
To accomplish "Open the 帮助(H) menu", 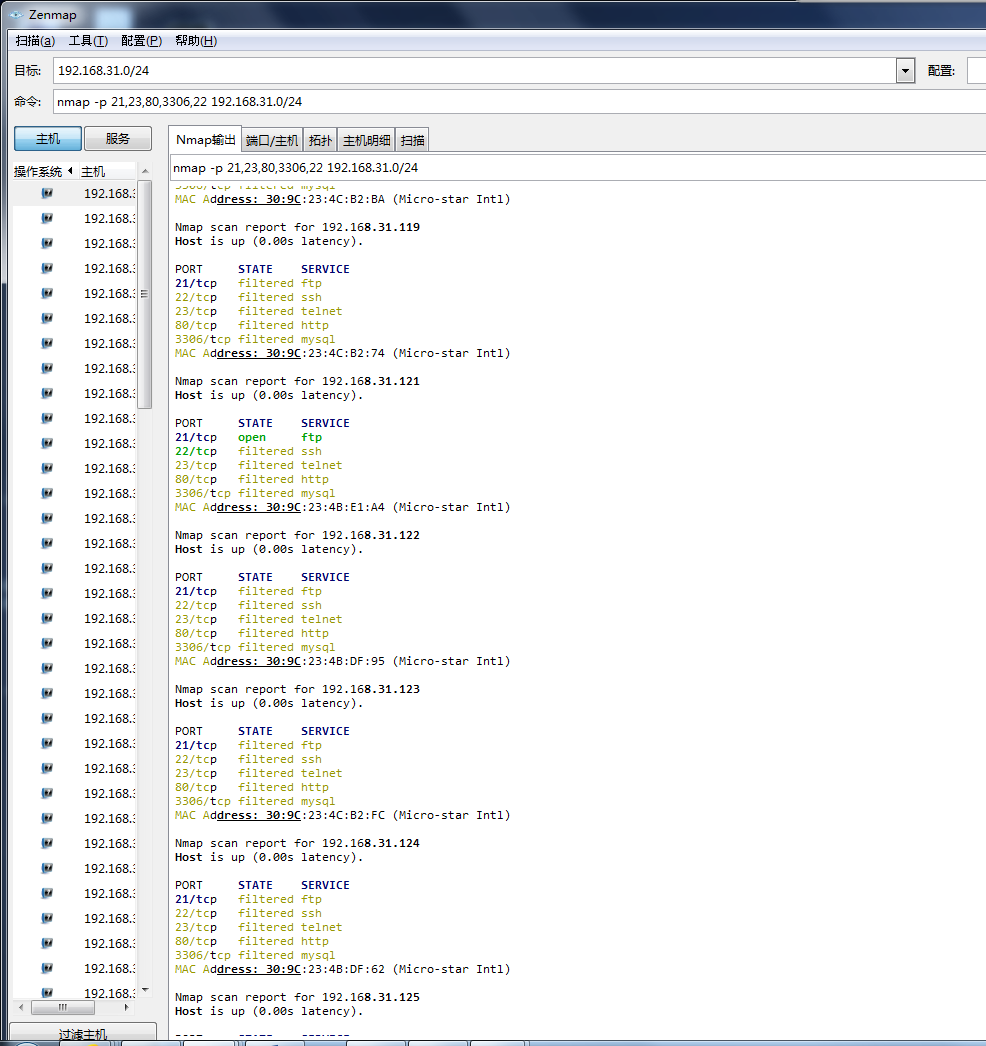I will [196, 41].
